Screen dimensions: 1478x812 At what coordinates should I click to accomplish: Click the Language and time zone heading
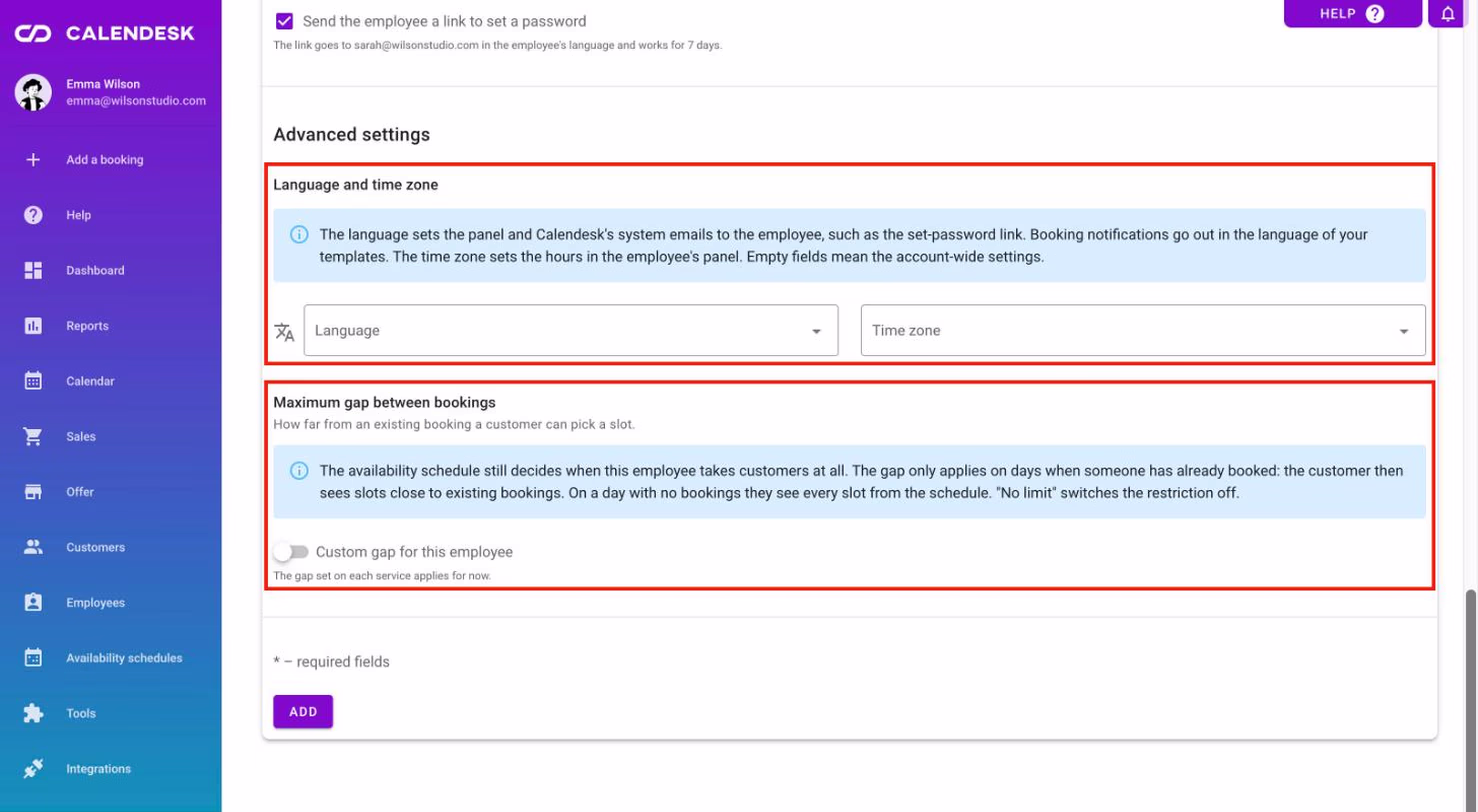tap(356, 185)
